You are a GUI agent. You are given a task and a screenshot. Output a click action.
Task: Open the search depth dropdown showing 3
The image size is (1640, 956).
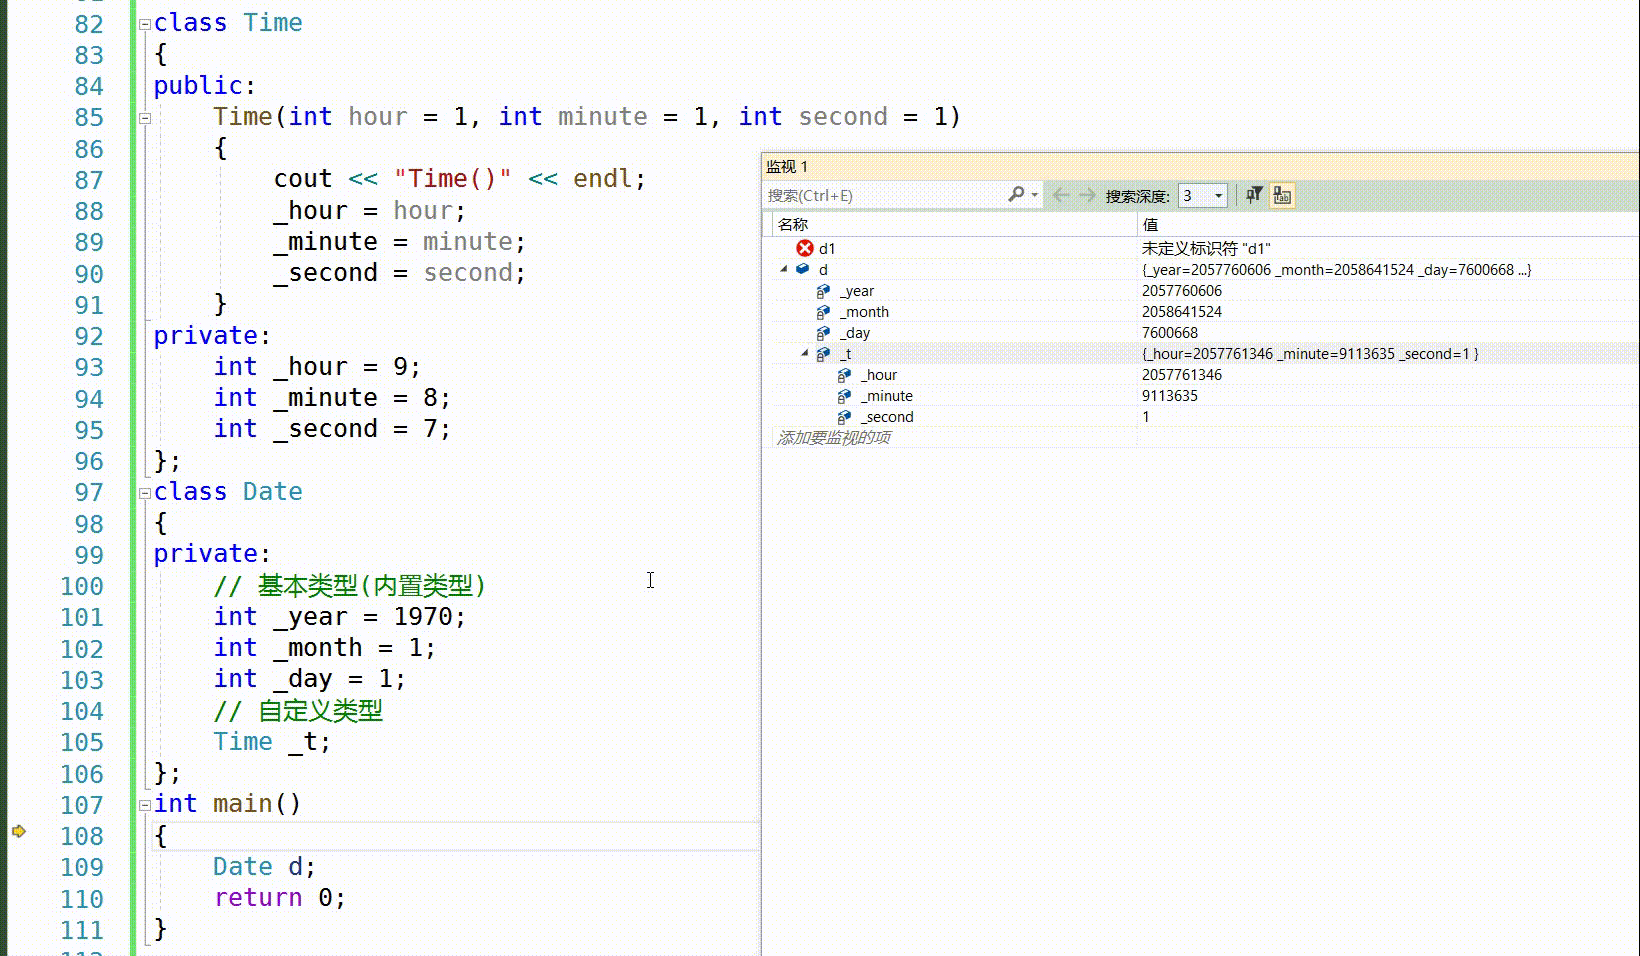(x=1218, y=196)
